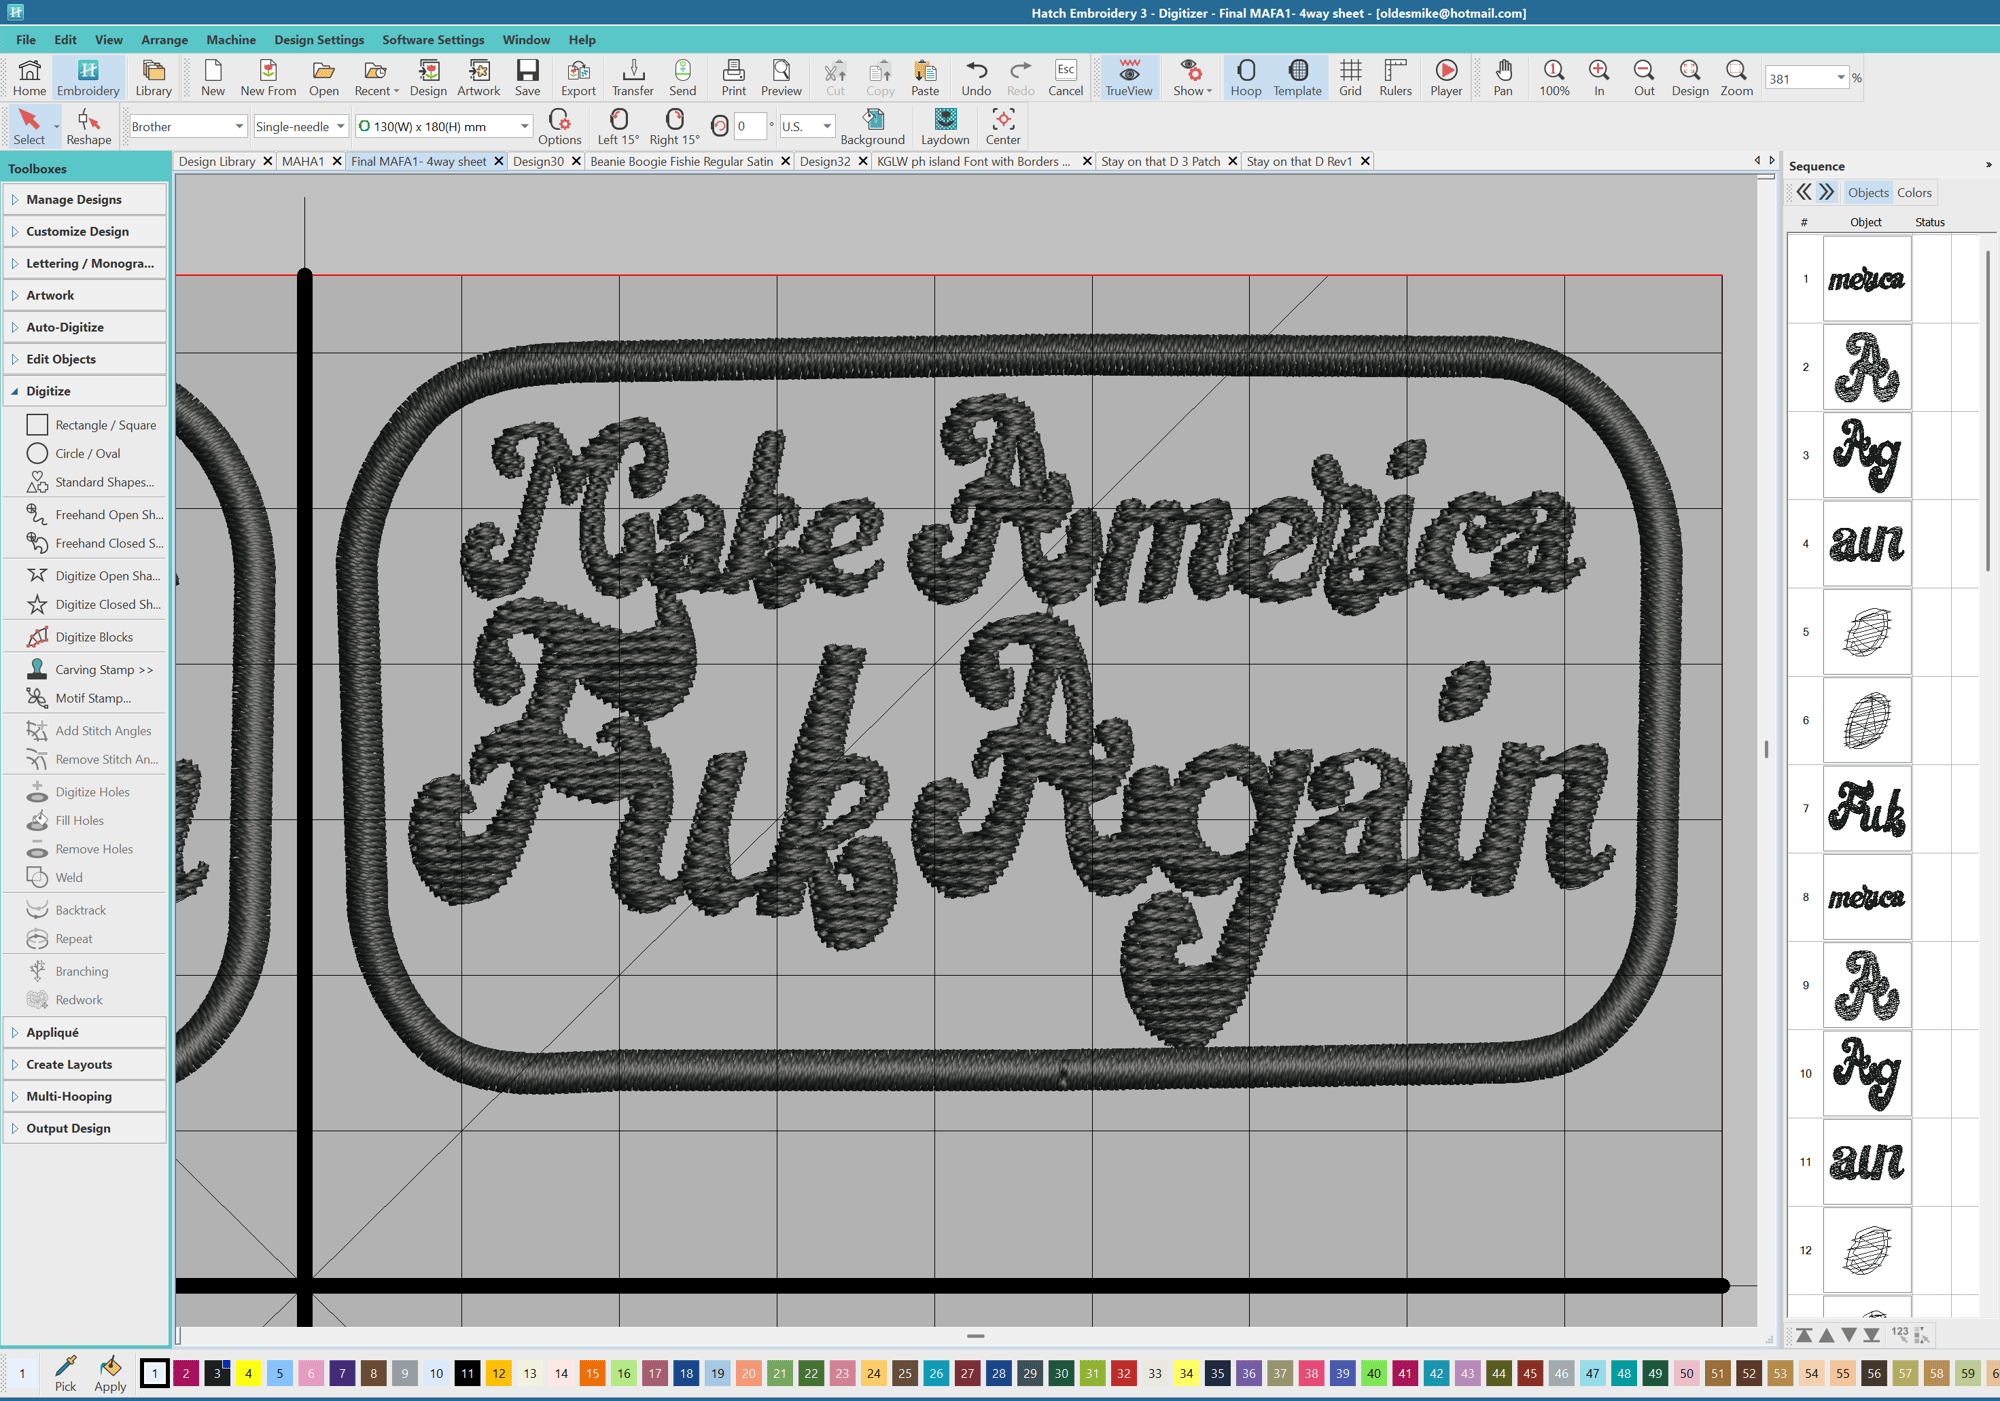Open the Software Settings menu

tap(432, 40)
